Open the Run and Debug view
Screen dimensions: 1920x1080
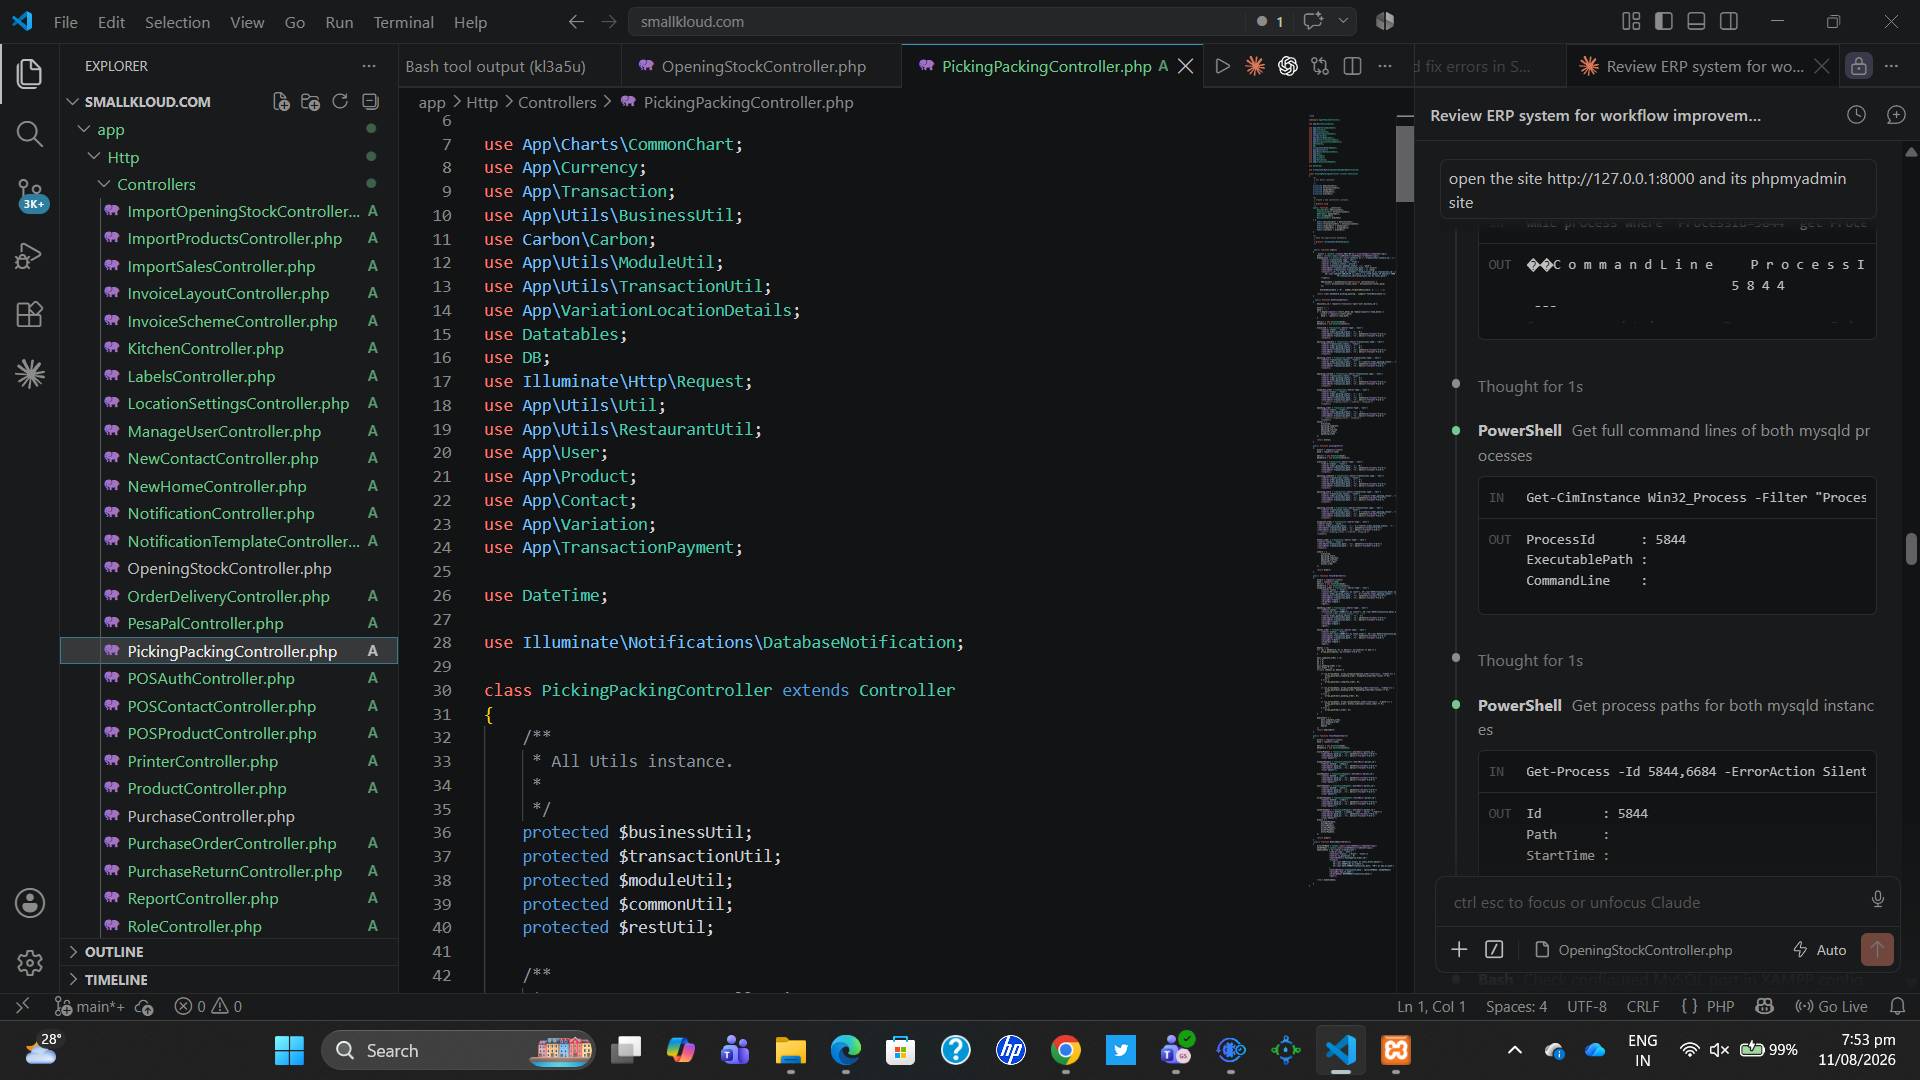click(x=30, y=256)
